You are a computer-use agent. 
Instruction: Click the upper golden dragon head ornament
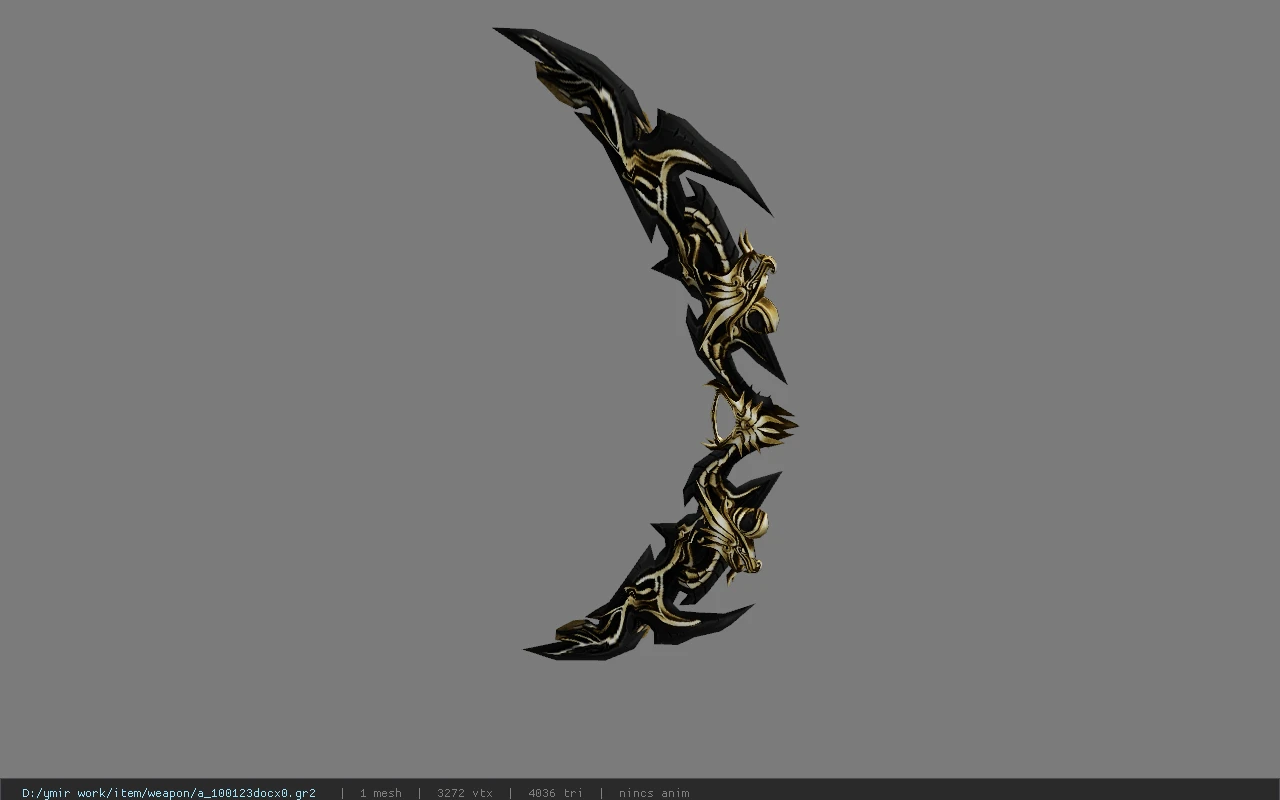(748, 295)
